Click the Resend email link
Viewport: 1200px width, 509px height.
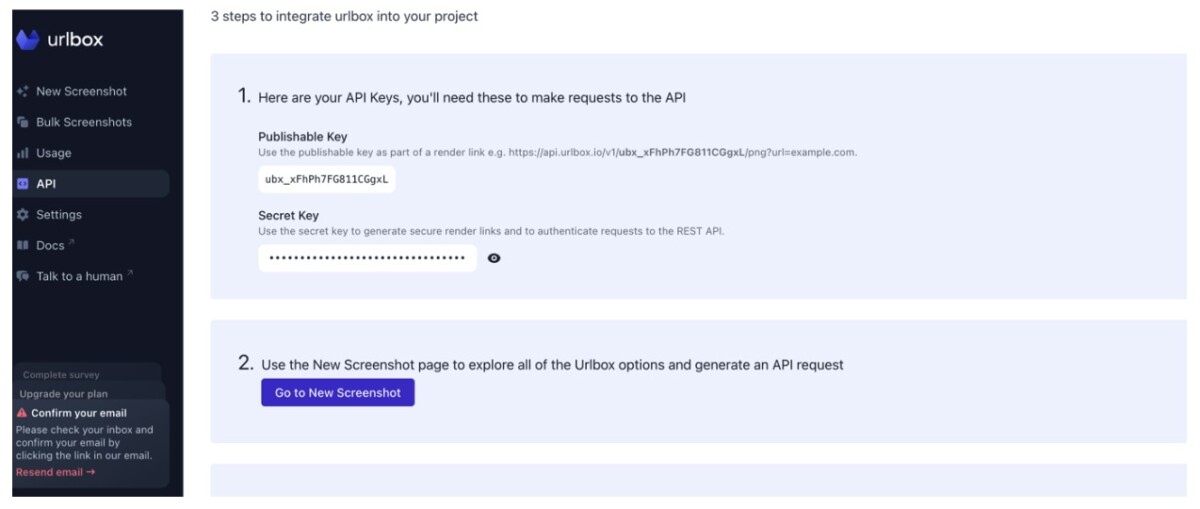point(56,472)
